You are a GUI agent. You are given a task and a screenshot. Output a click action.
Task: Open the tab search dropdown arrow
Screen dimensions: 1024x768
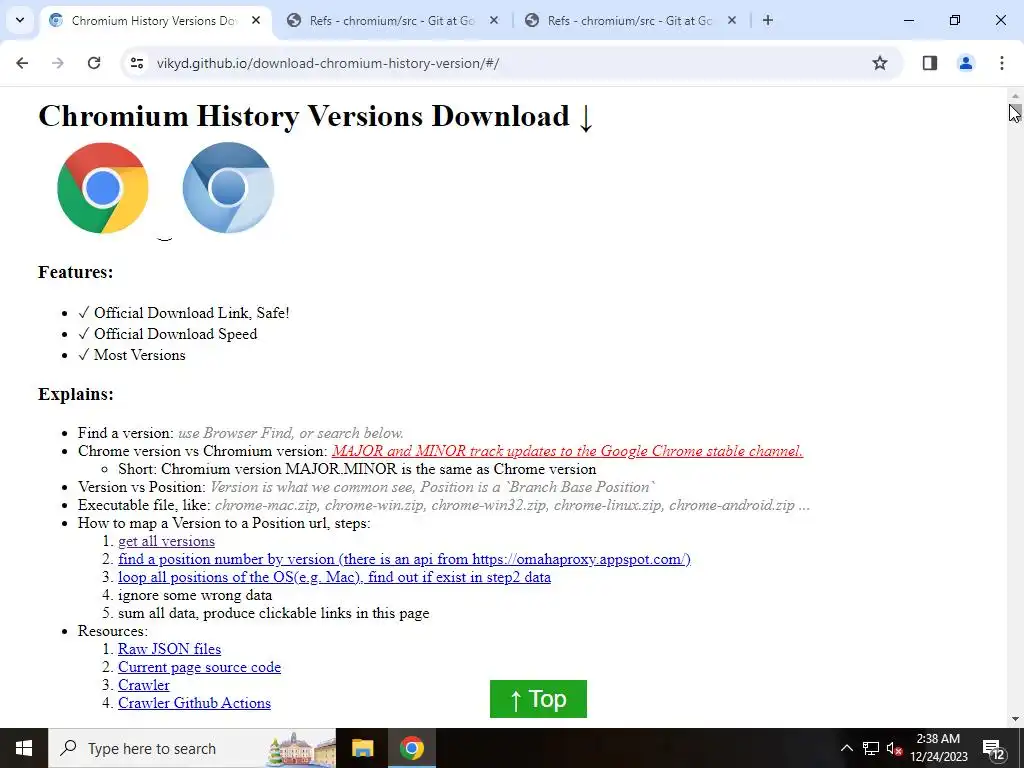pos(20,20)
